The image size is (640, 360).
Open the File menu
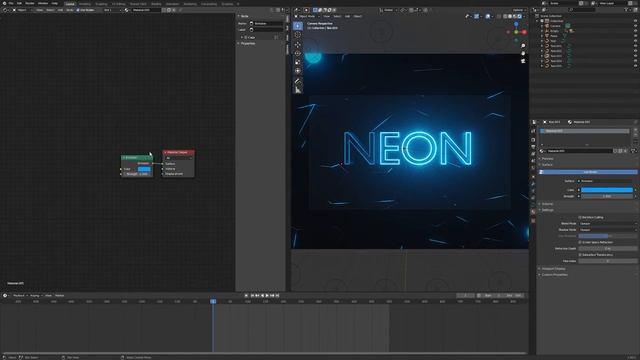tap(11, 3)
